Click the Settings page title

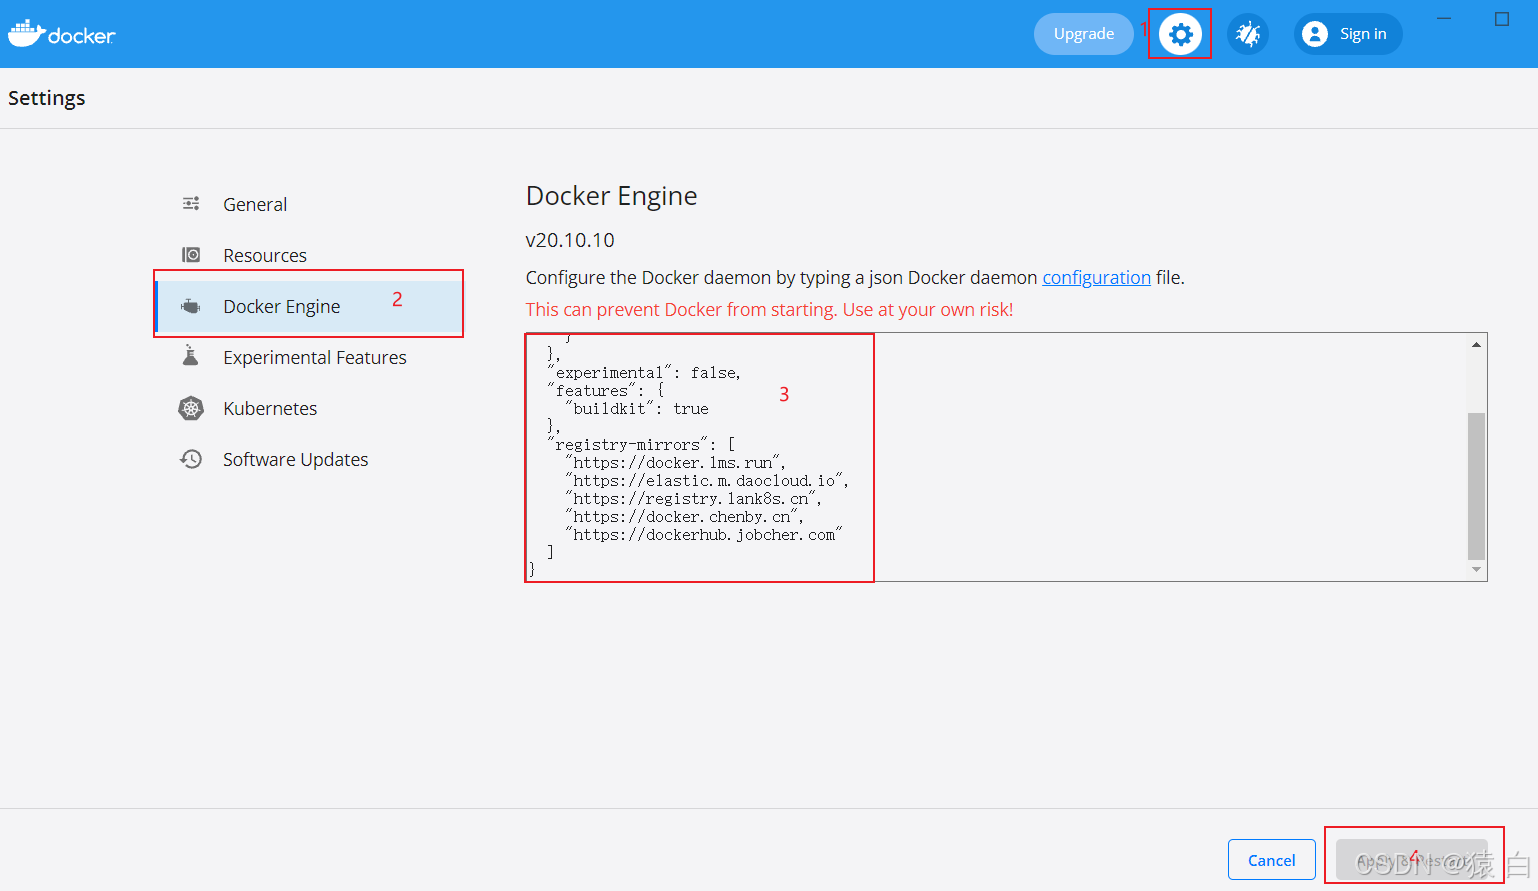click(x=47, y=98)
